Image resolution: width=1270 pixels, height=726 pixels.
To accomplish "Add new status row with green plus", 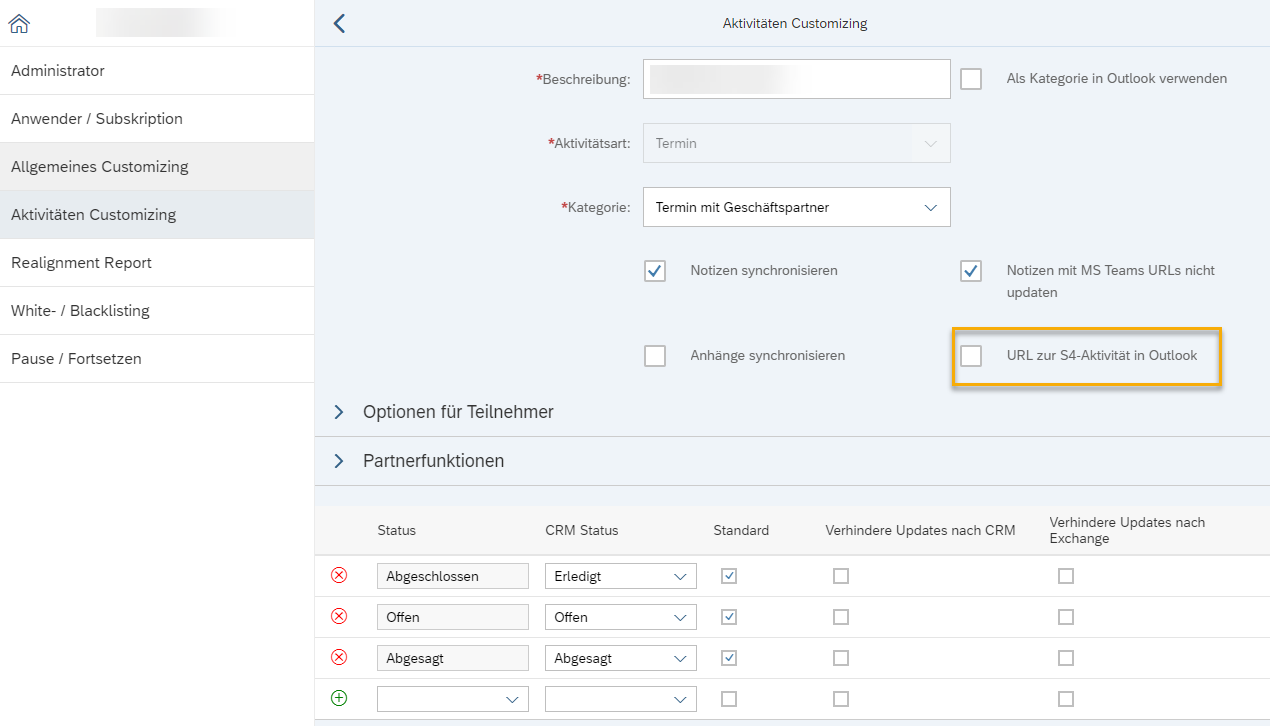I will [339, 698].
